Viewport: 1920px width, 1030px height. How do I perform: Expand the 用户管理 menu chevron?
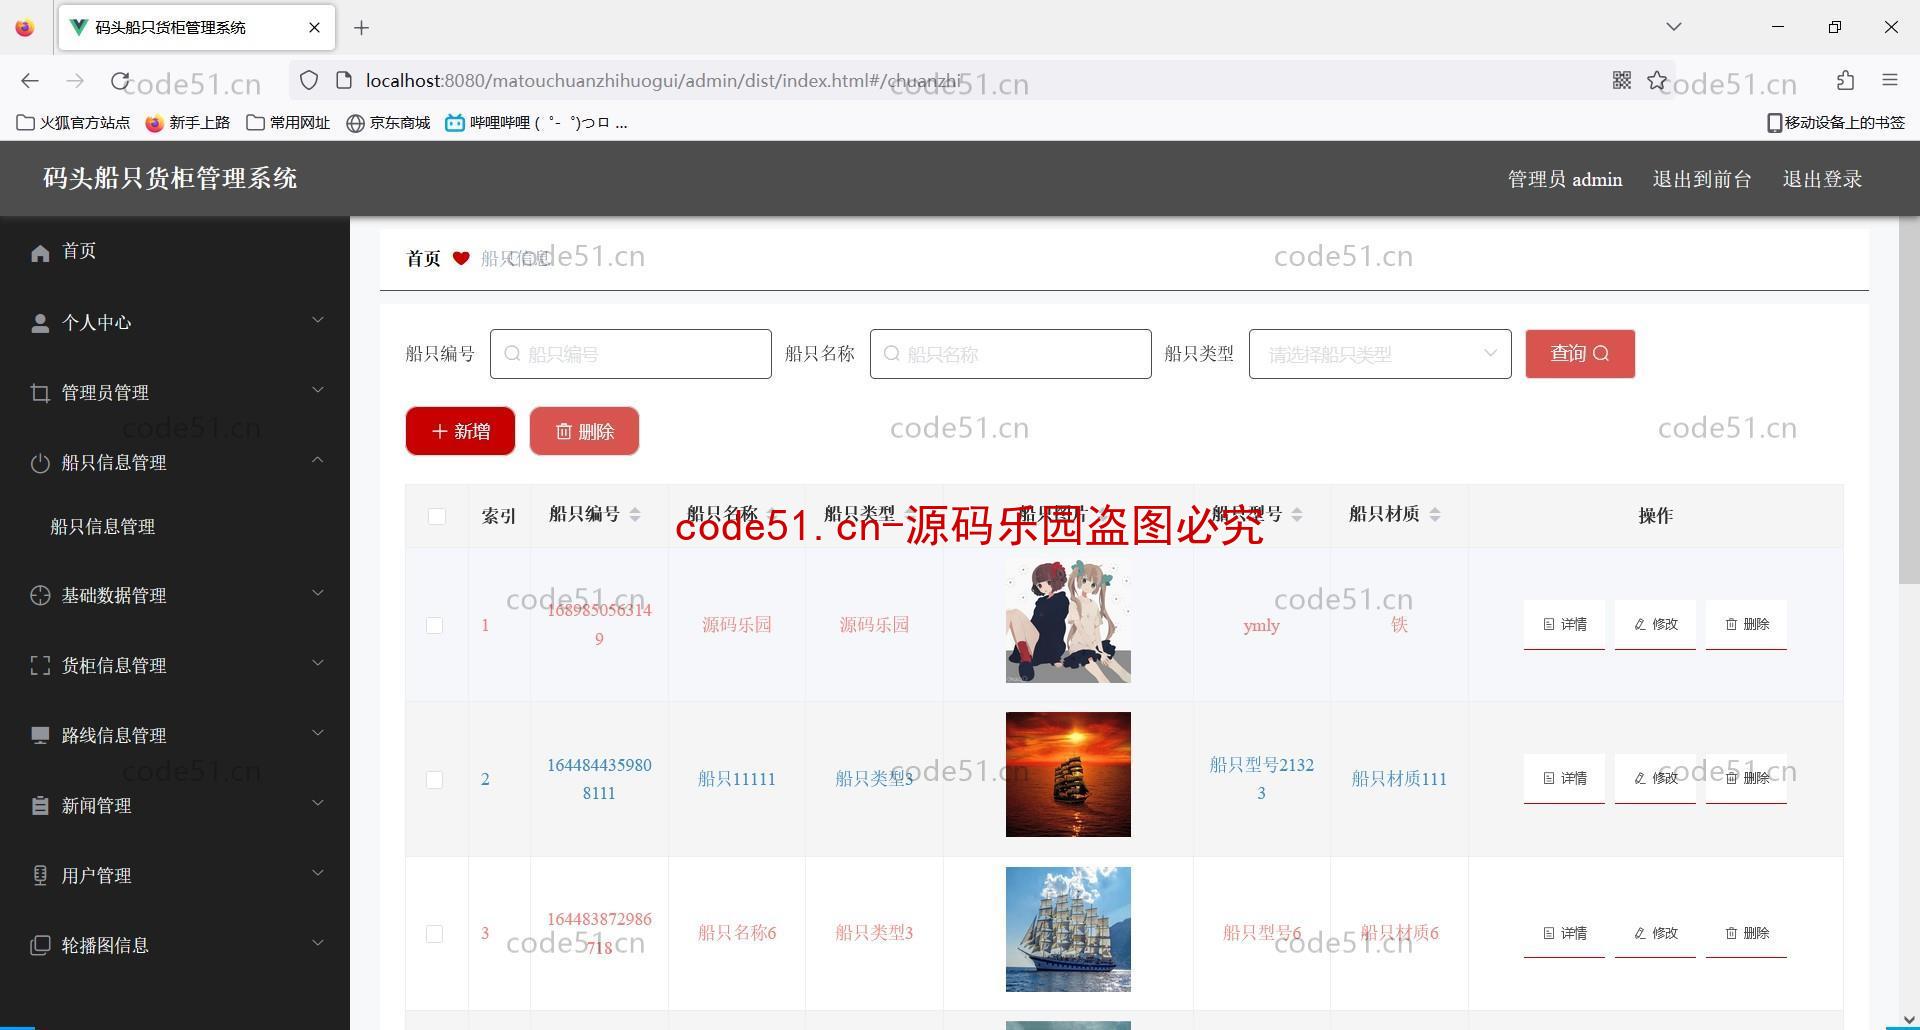318,872
